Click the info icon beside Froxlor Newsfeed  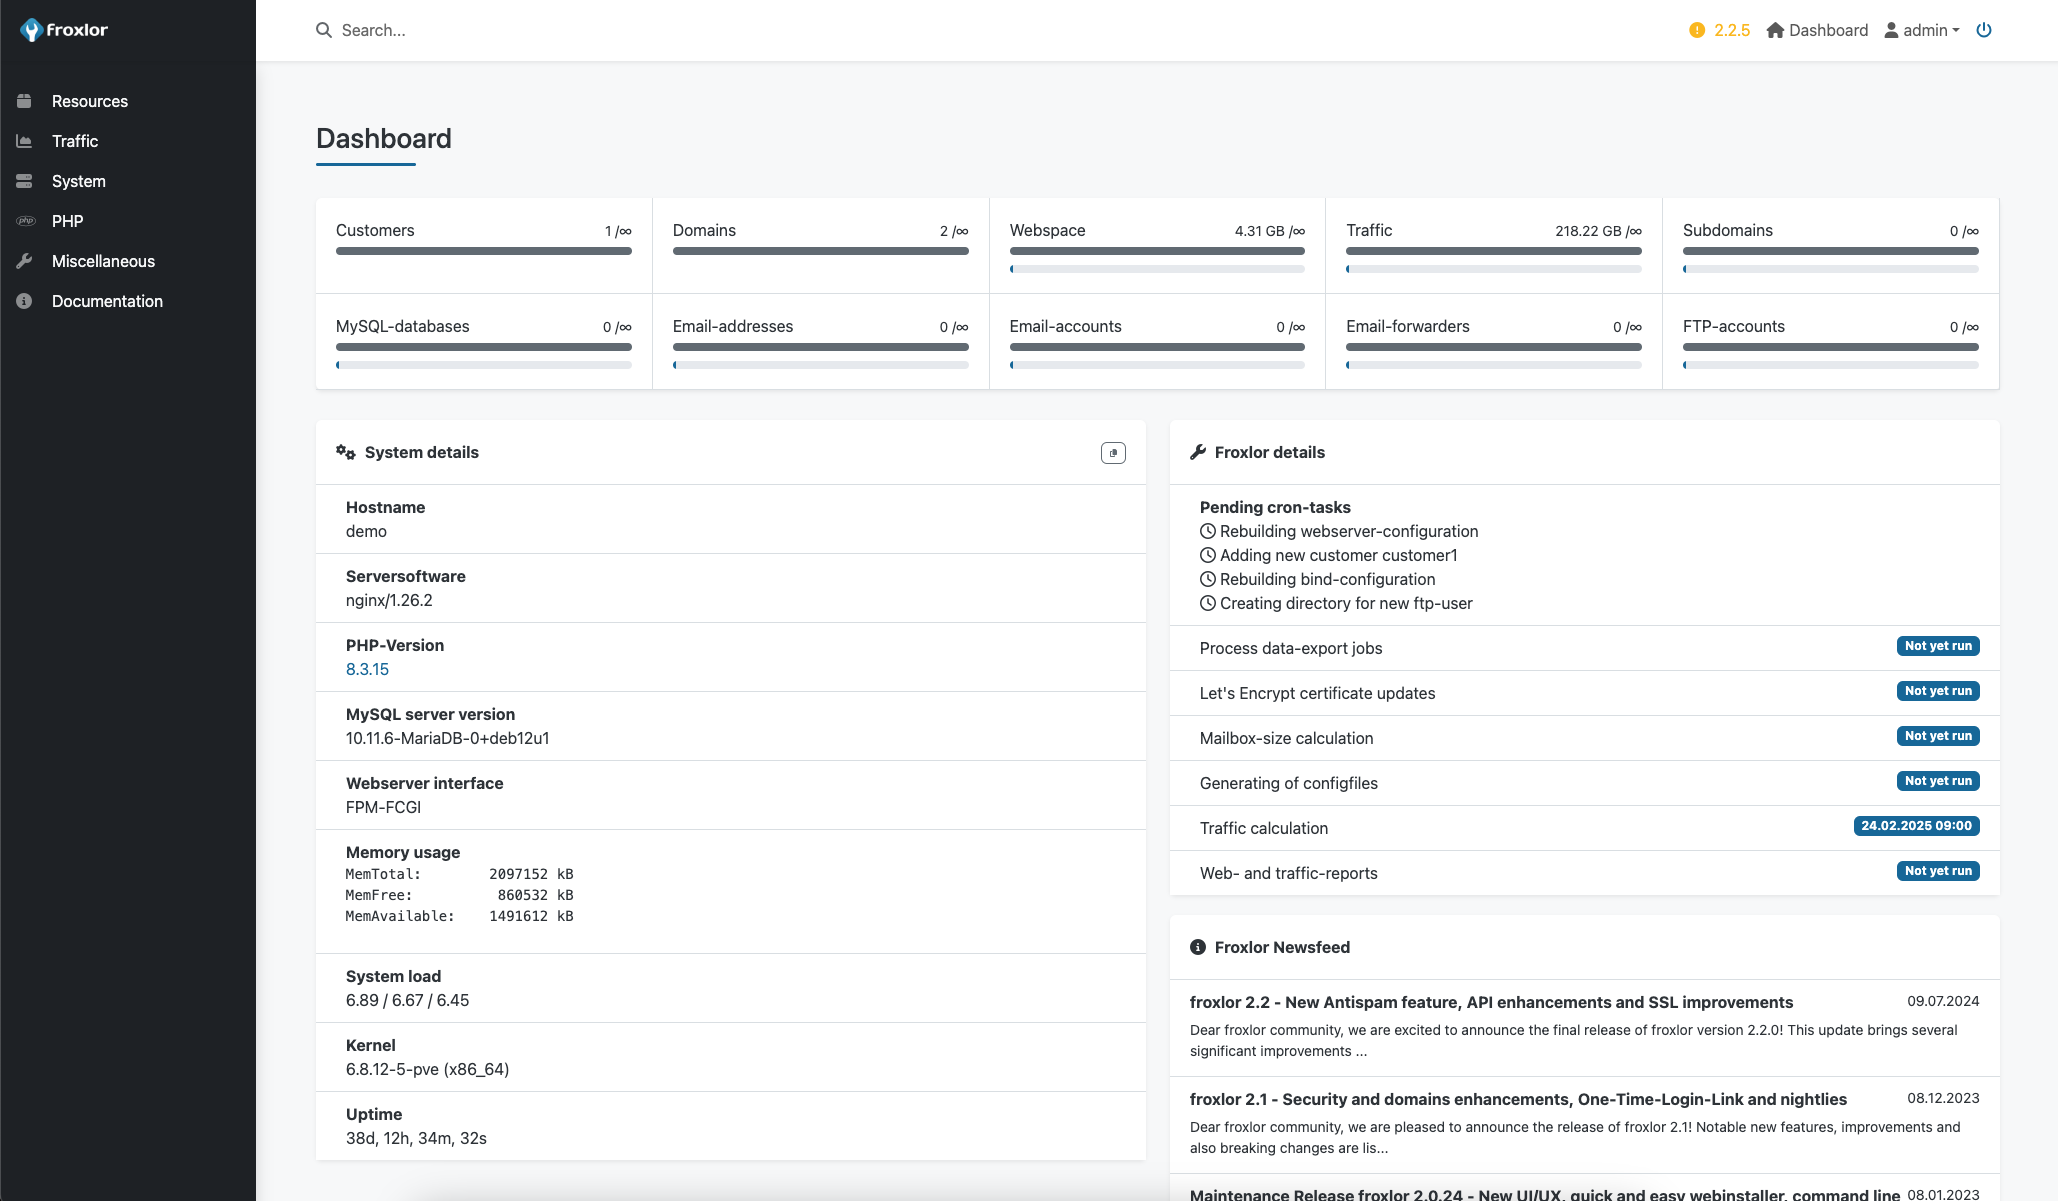[1198, 947]
